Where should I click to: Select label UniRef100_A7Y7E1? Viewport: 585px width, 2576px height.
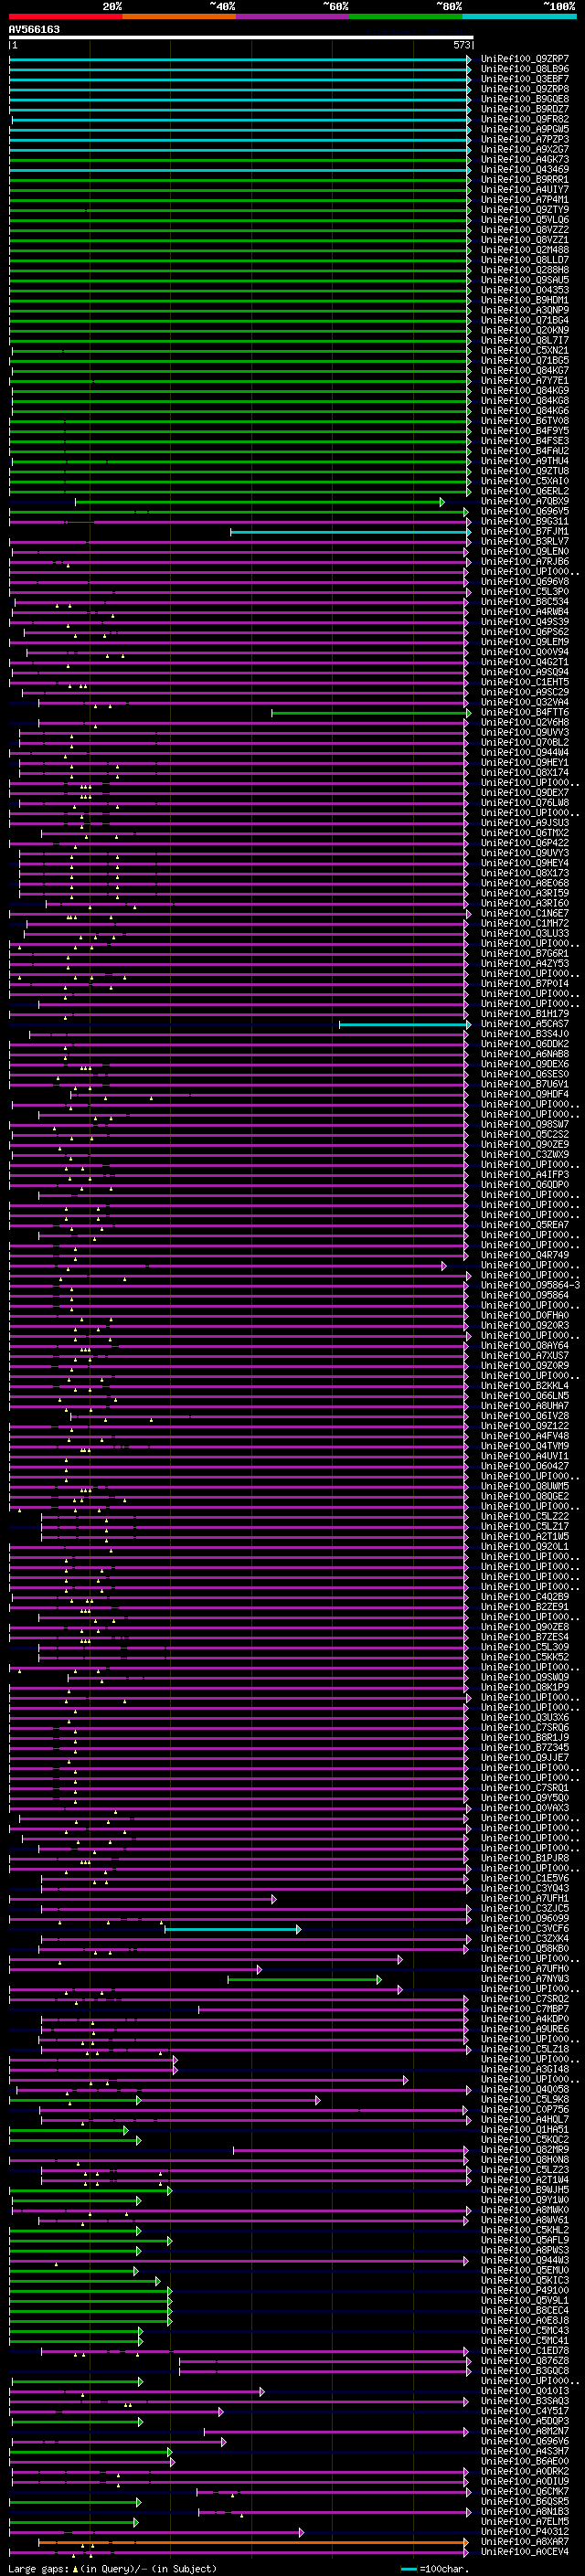[x=525, y=380]
